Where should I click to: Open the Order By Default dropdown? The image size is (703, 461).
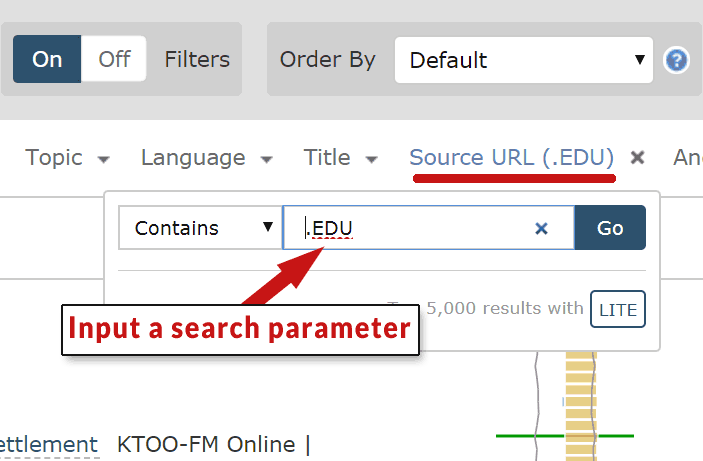click(x=523, y=60)
